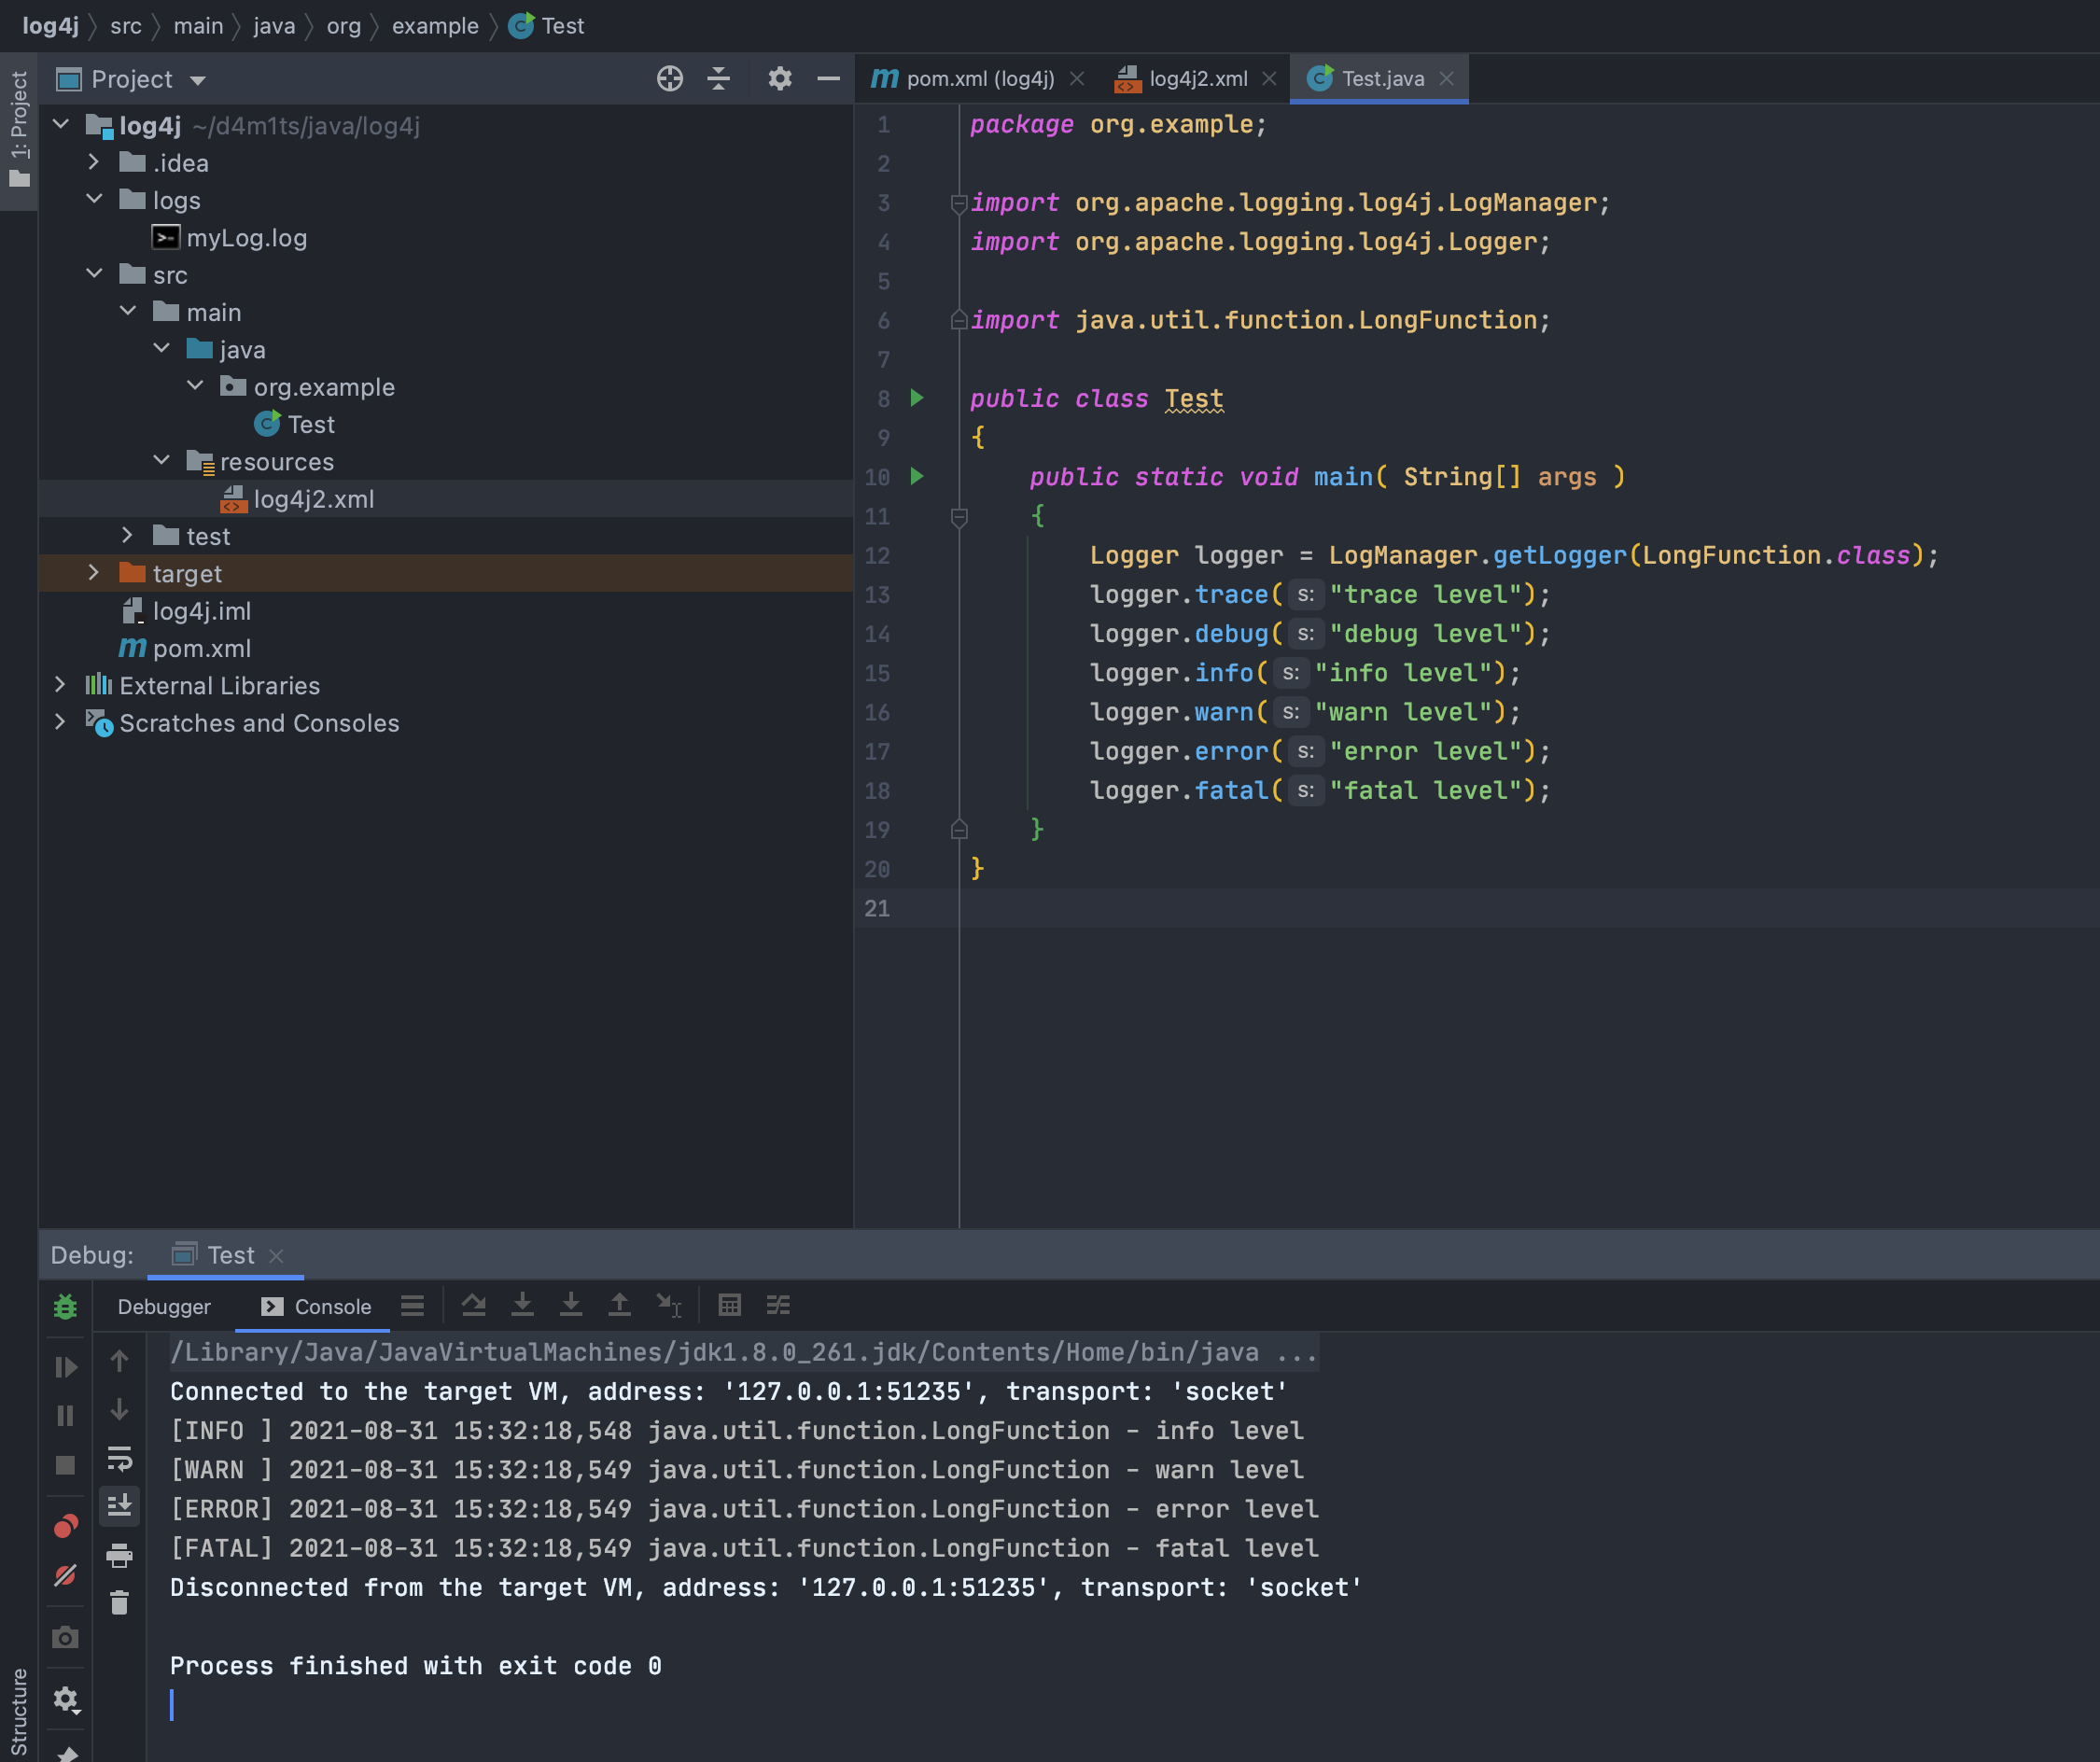Click the Step Over debugger icon

474,1305
